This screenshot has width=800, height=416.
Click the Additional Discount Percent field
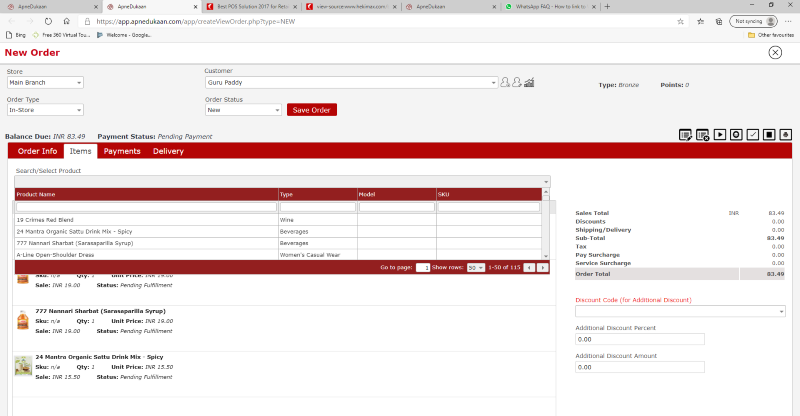627,340
